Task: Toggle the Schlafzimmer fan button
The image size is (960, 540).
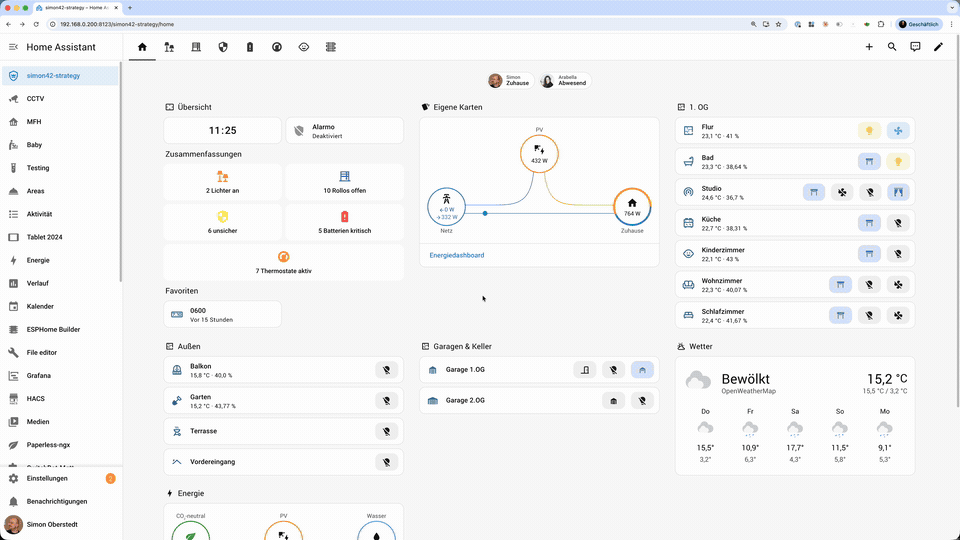Action: coord(898,315)
